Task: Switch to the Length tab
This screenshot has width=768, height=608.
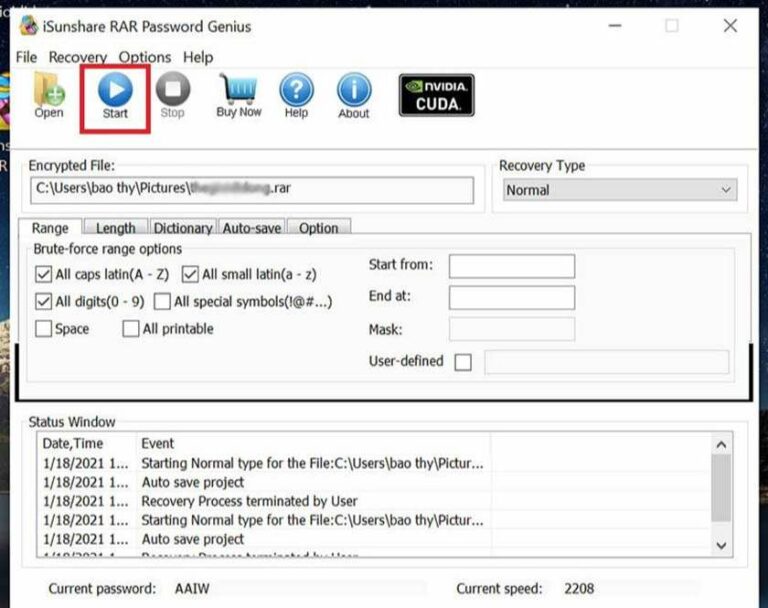Action: point(116,228)
